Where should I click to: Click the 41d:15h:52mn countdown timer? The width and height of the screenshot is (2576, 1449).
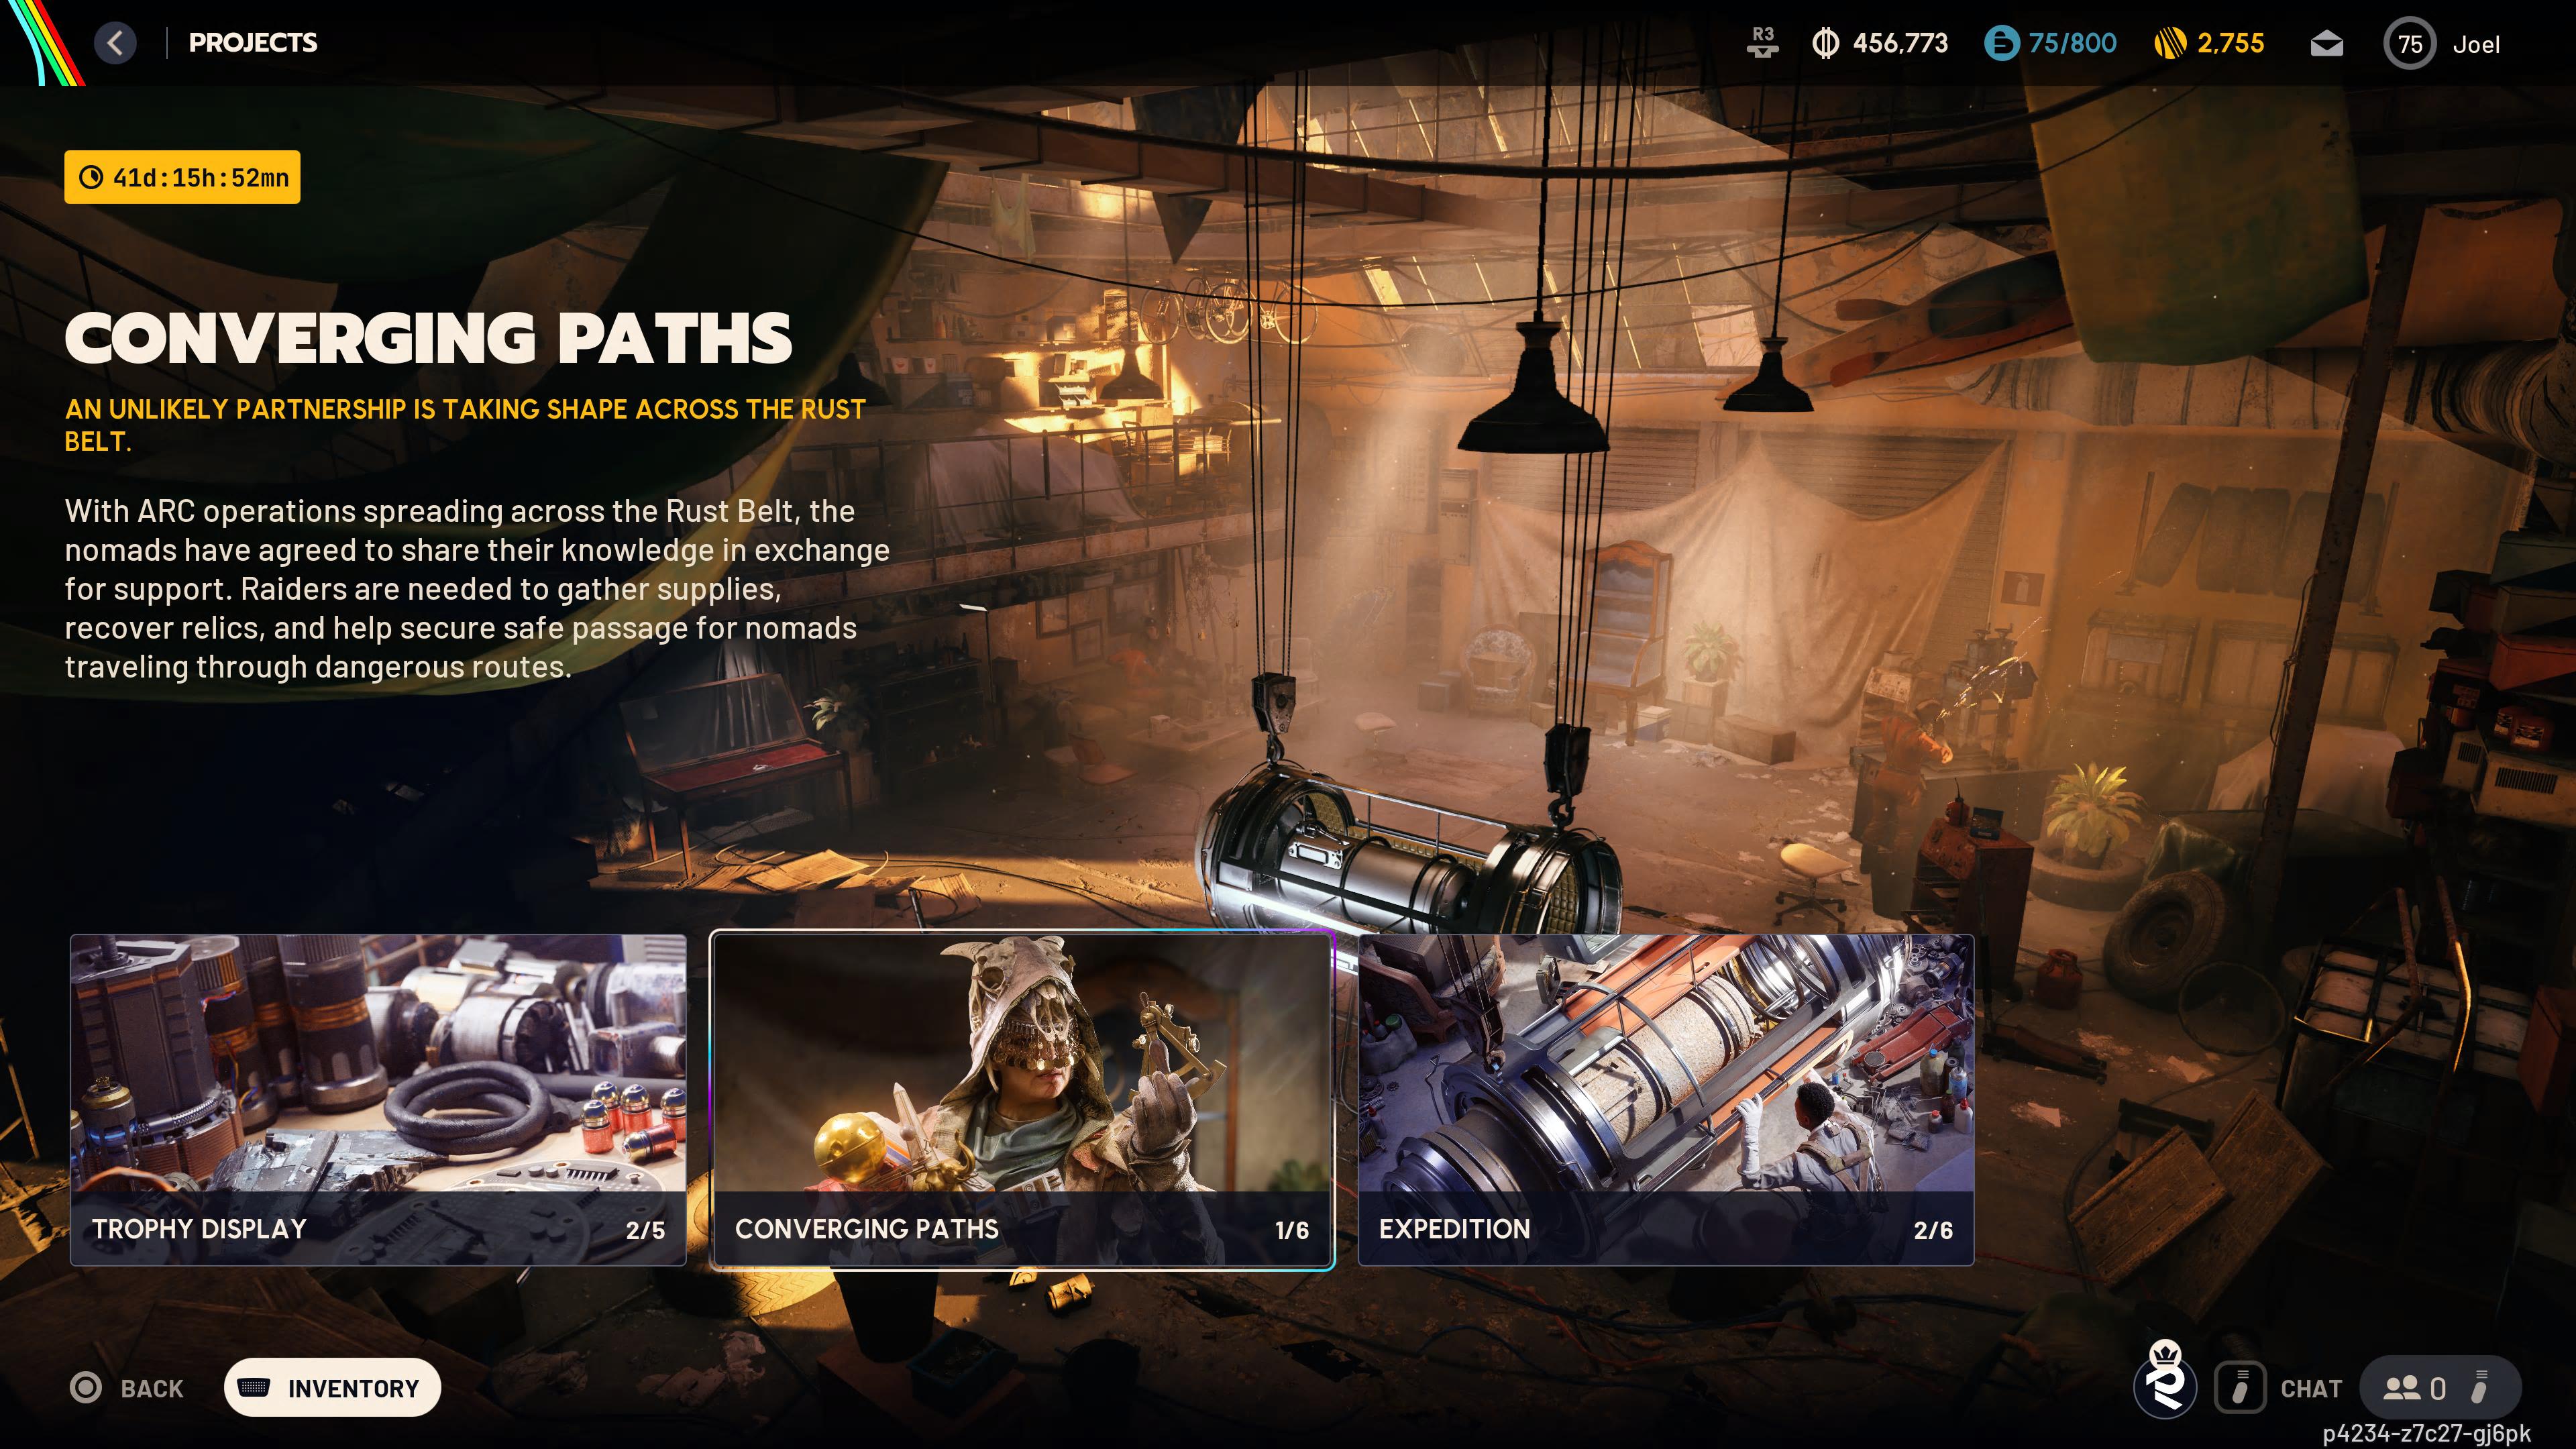(182, 177)
